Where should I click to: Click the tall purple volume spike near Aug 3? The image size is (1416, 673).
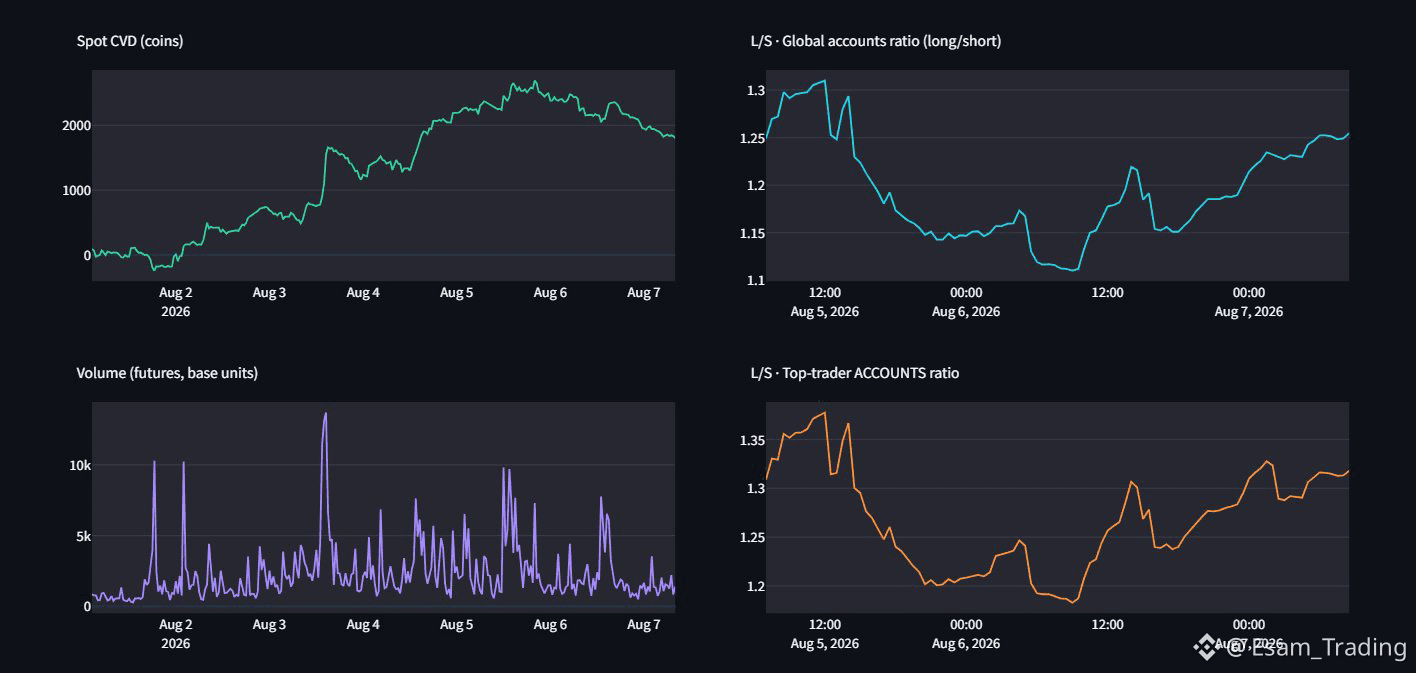(325, 415)
